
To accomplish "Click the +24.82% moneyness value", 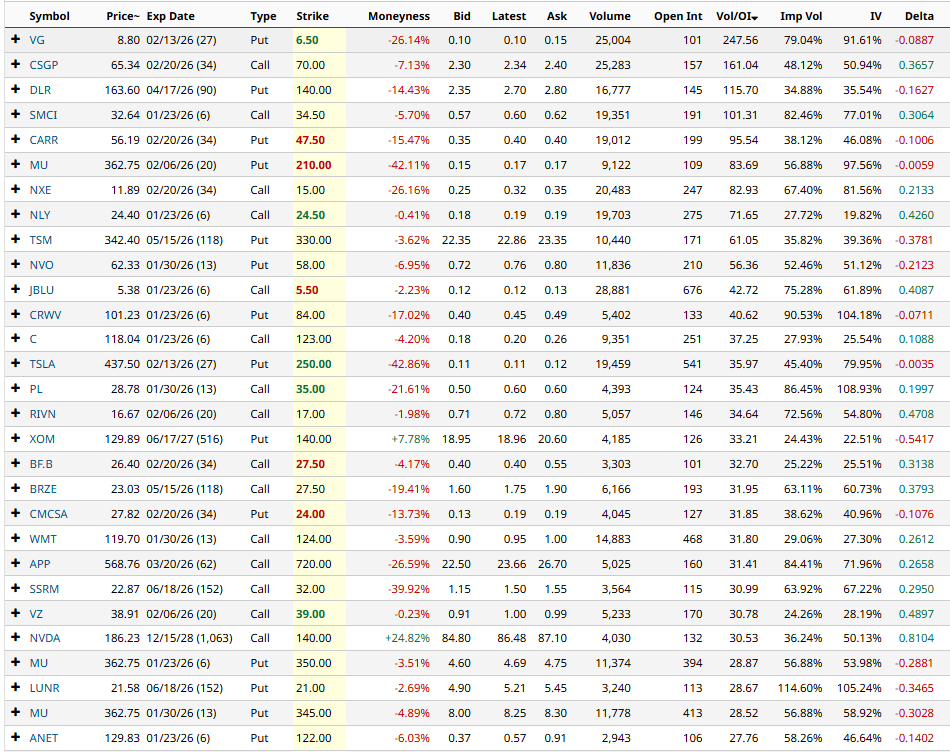I will [x=407, y=638].
